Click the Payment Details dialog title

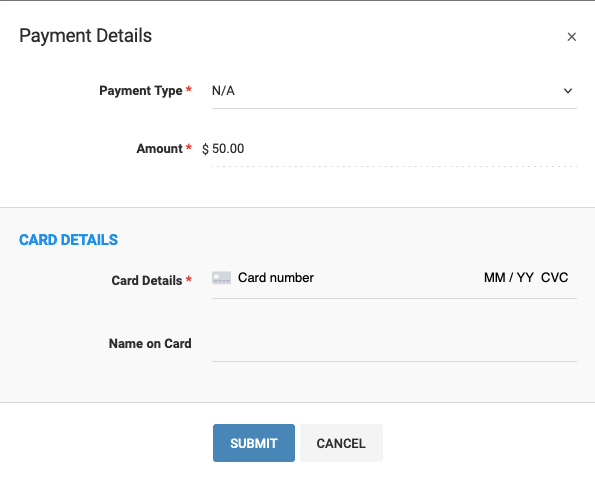[85, 36]
